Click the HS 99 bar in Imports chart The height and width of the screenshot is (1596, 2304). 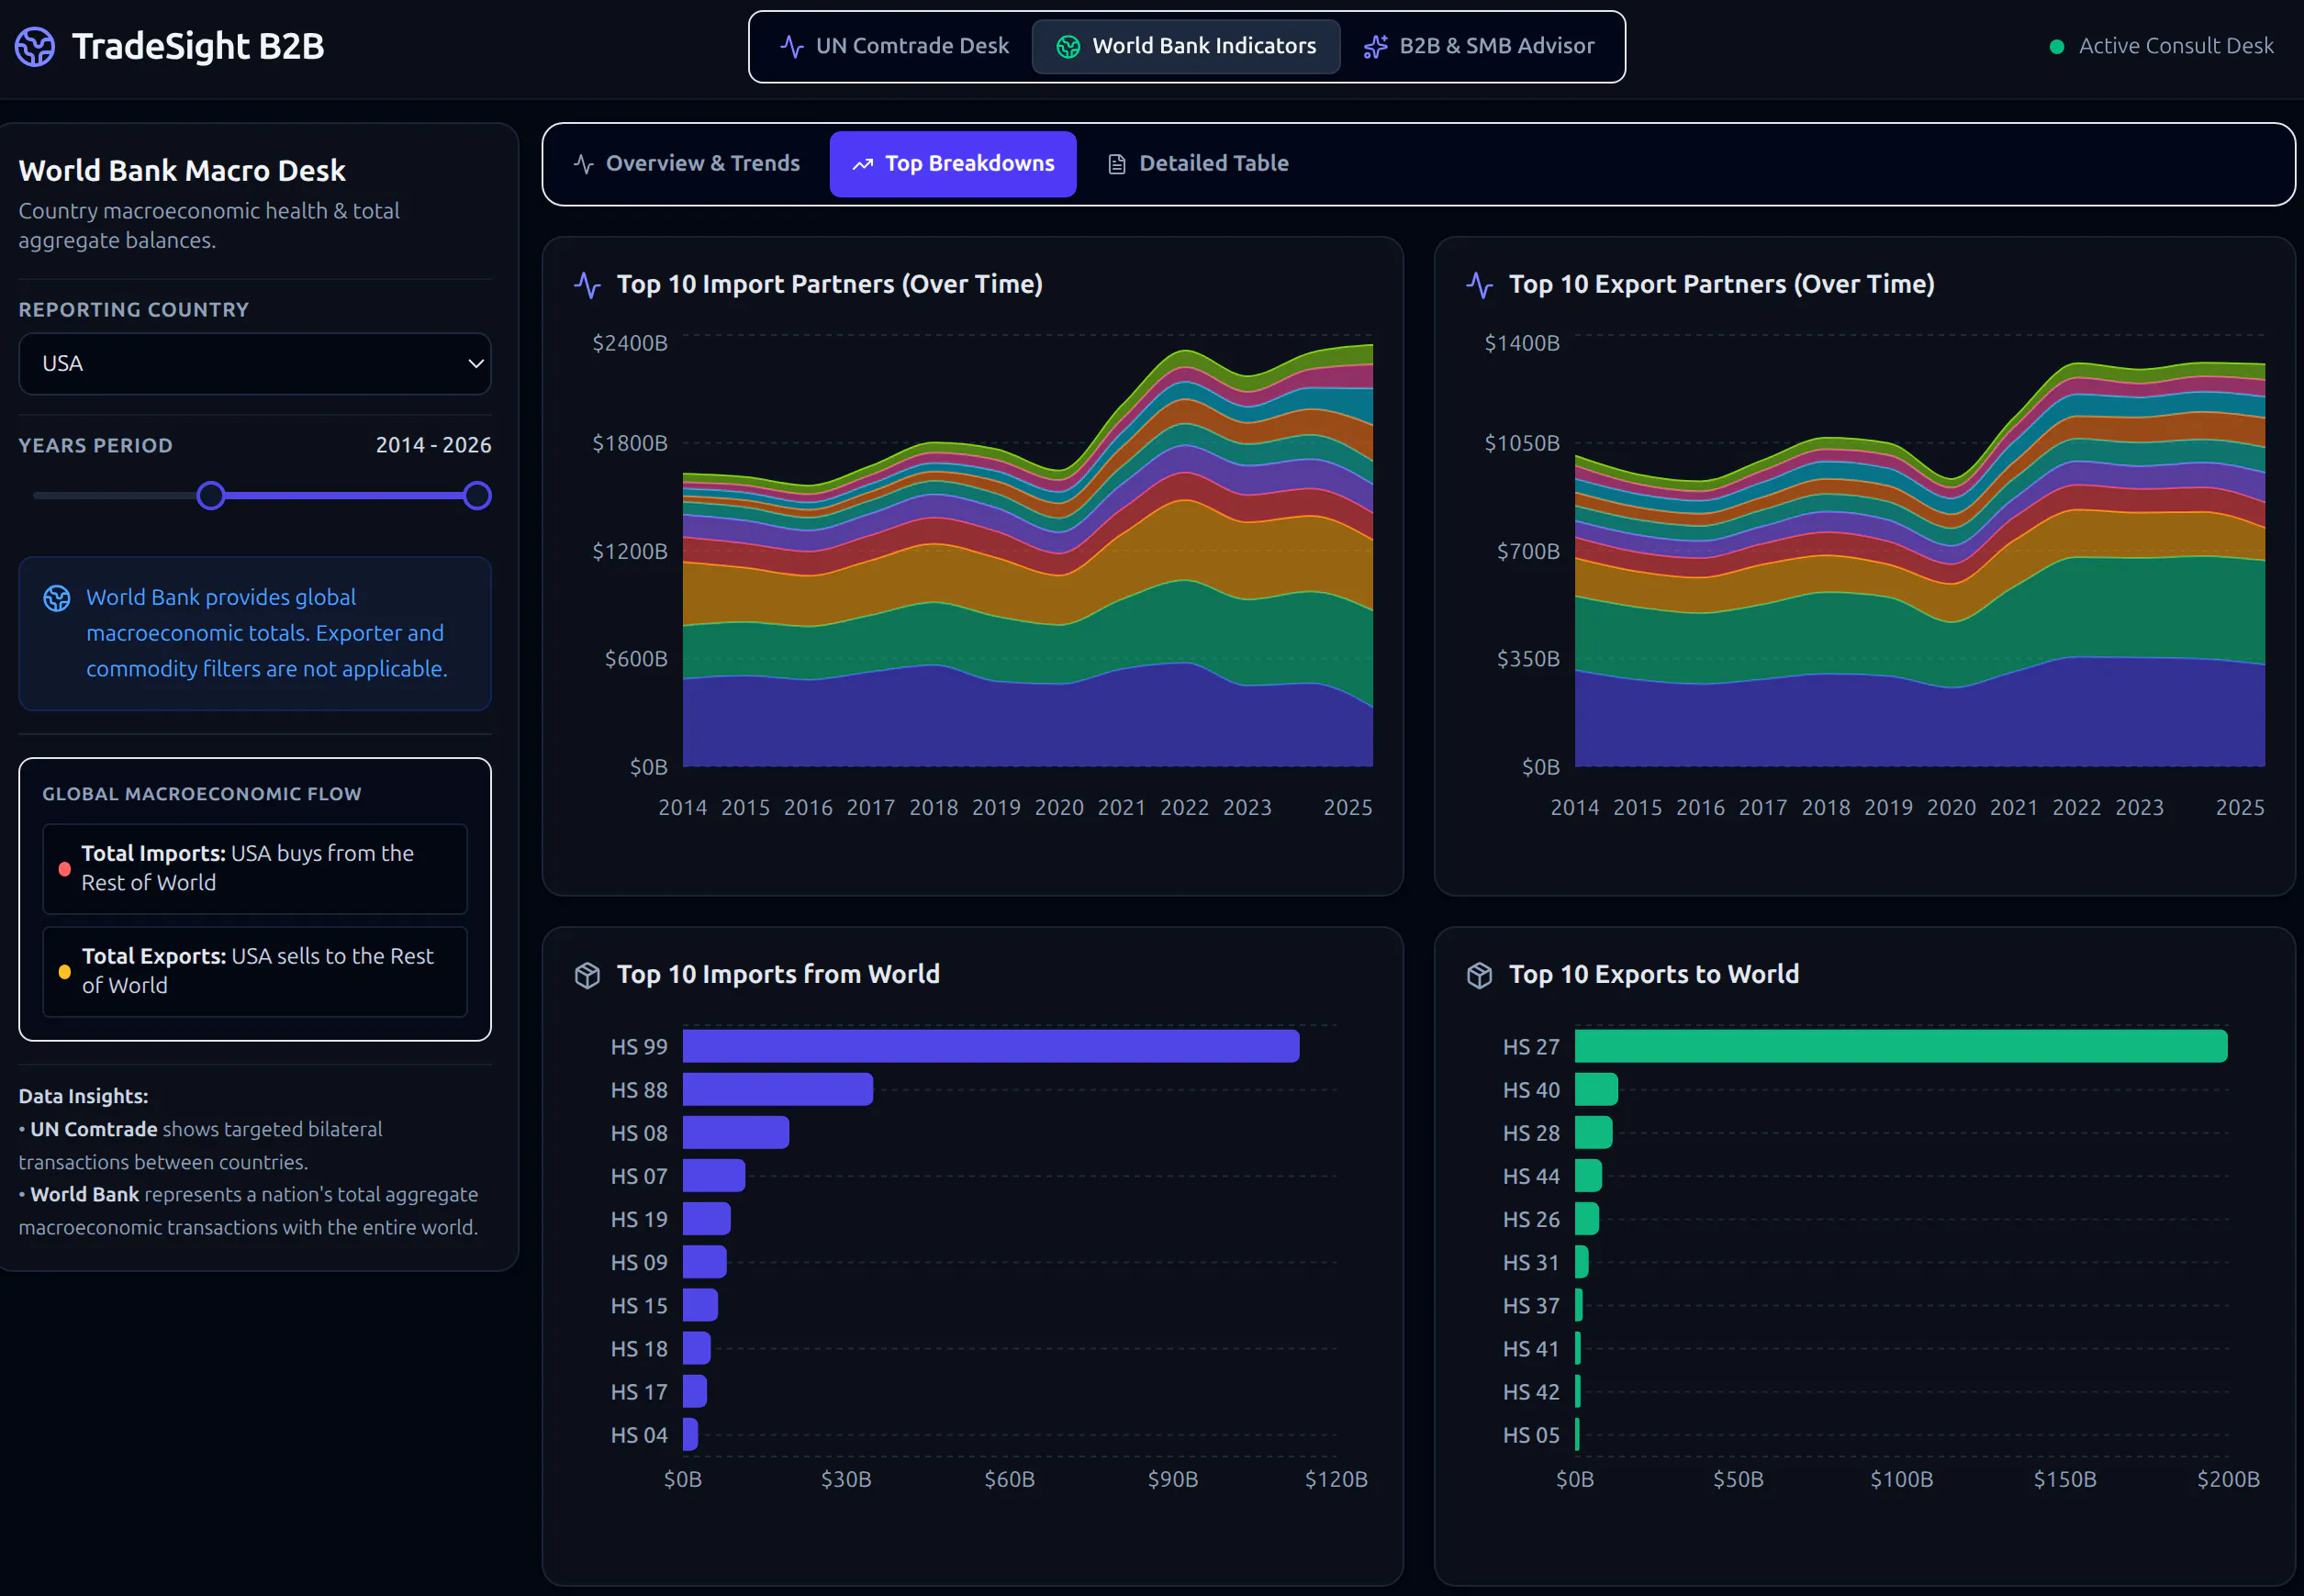[991, 1047]
